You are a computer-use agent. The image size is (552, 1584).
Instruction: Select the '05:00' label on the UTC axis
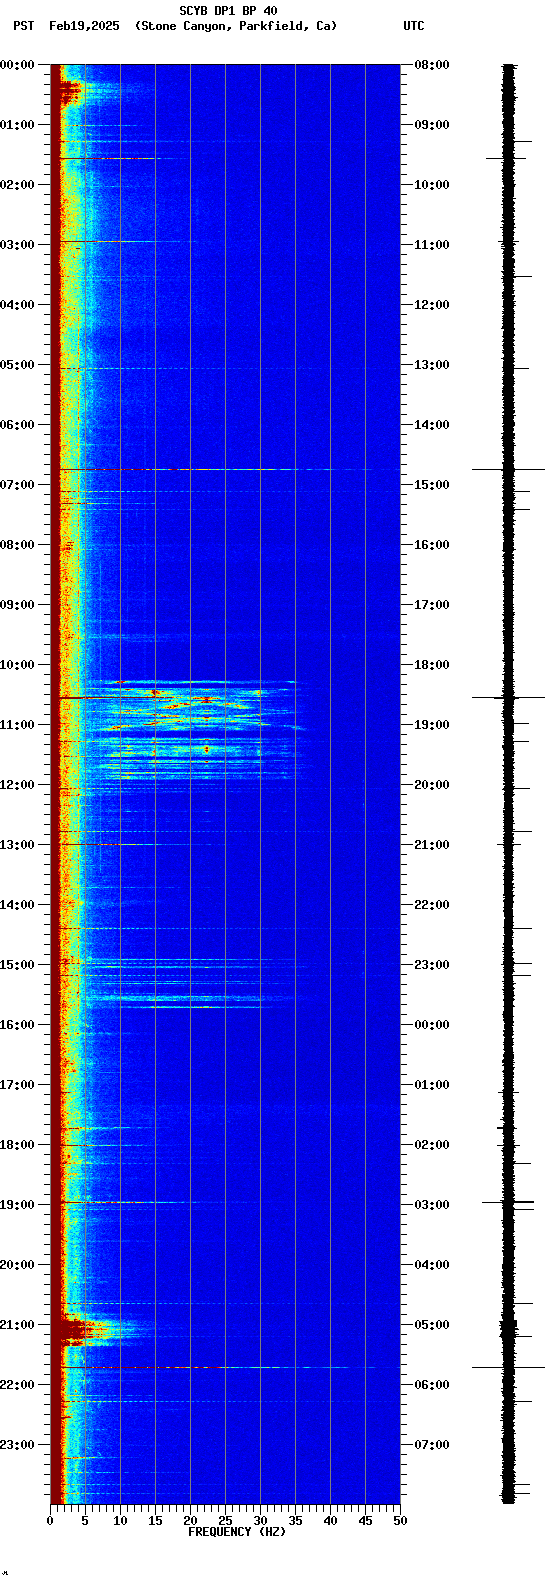(x=432, y=1325)
